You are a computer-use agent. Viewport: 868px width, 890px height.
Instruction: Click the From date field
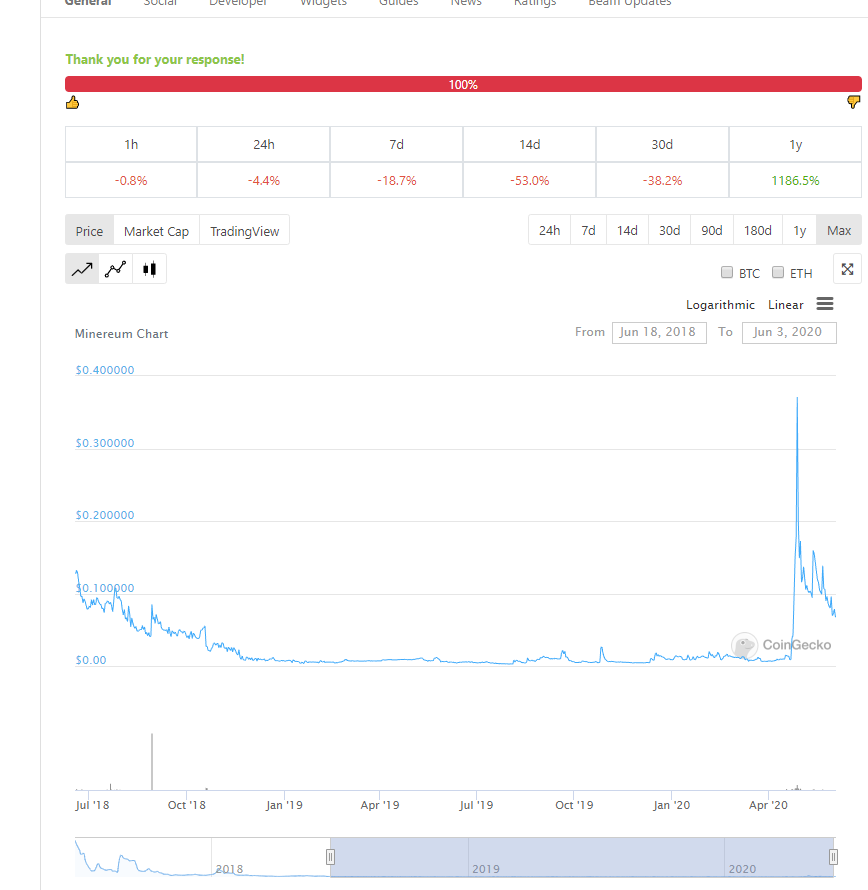659,333
